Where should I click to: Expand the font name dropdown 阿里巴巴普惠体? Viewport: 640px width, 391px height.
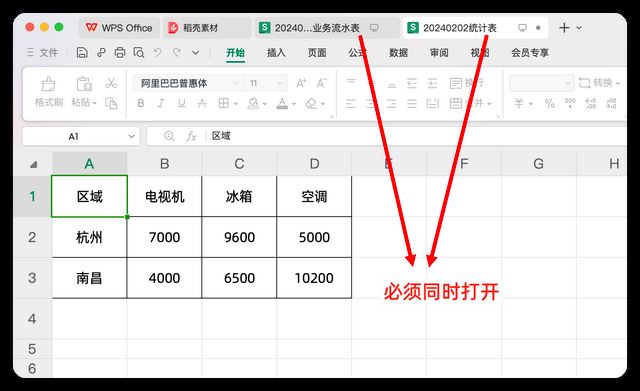[x=236, y=83]
